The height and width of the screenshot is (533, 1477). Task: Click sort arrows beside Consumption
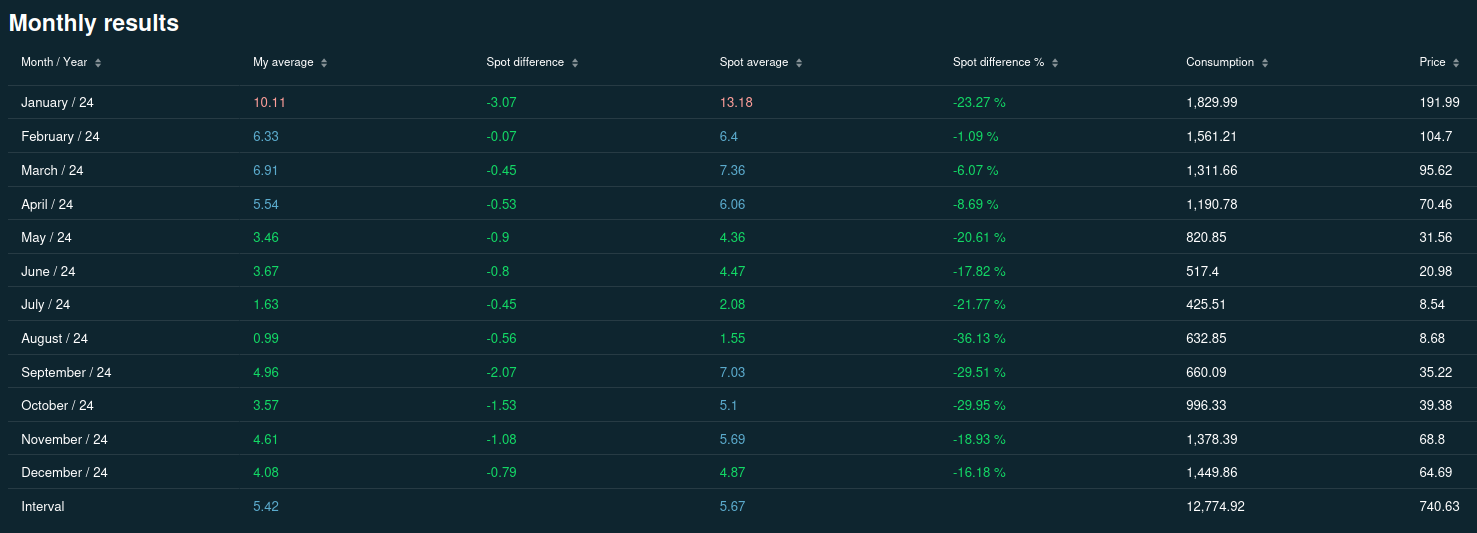click(1265, 63)
